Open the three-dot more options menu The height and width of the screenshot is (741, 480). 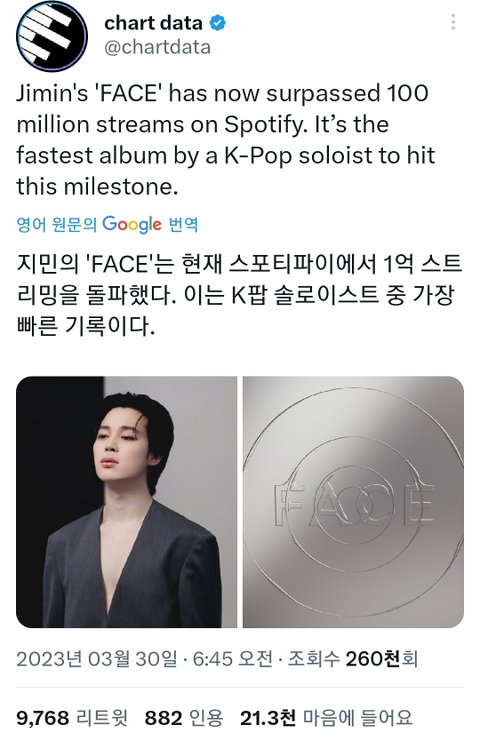[x=453, y=22]
